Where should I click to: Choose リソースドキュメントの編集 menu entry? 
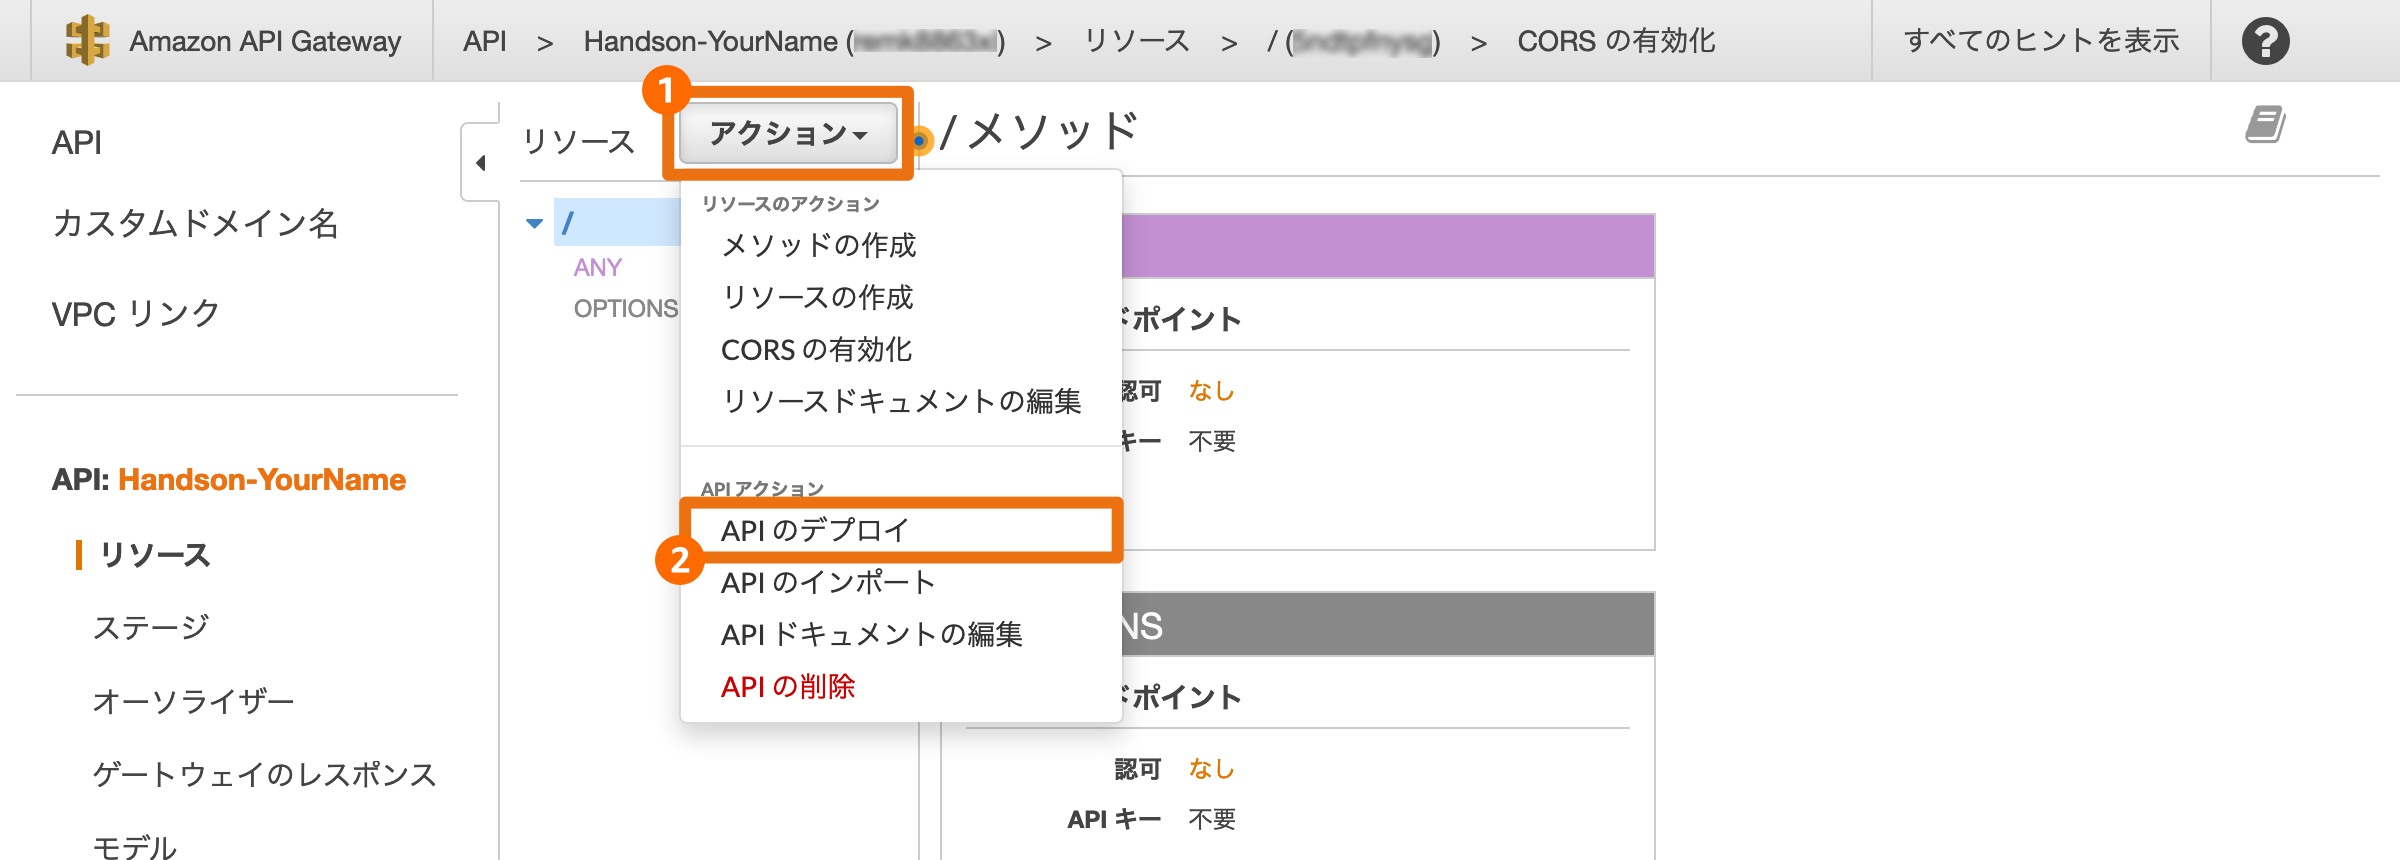901,401
